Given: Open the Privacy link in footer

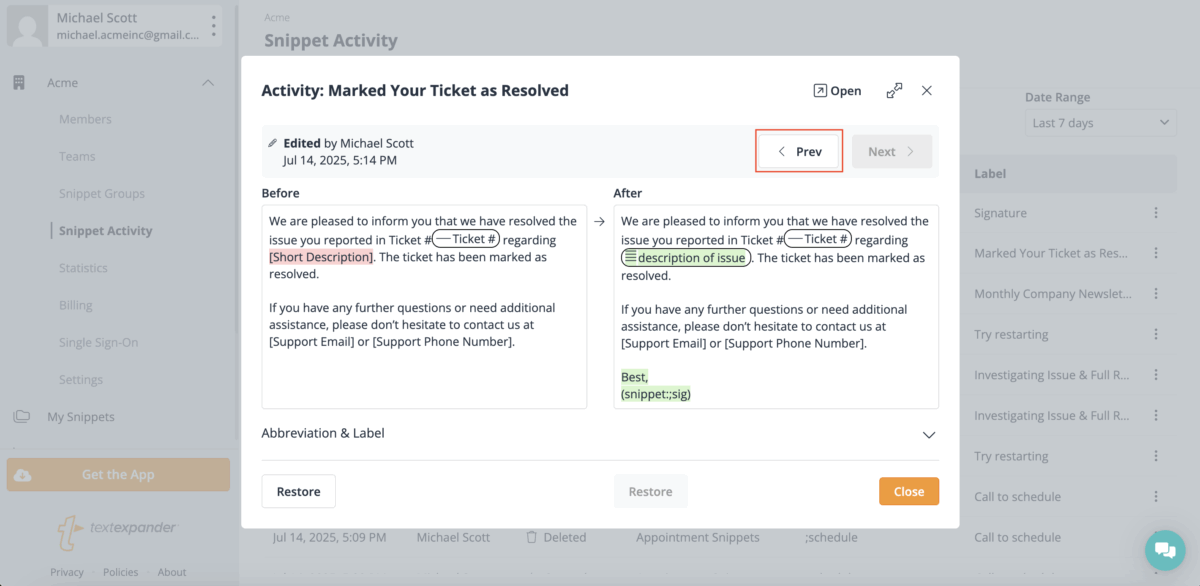Looking at the screenshot, I should pyautogui.click(x=67, y=572).
